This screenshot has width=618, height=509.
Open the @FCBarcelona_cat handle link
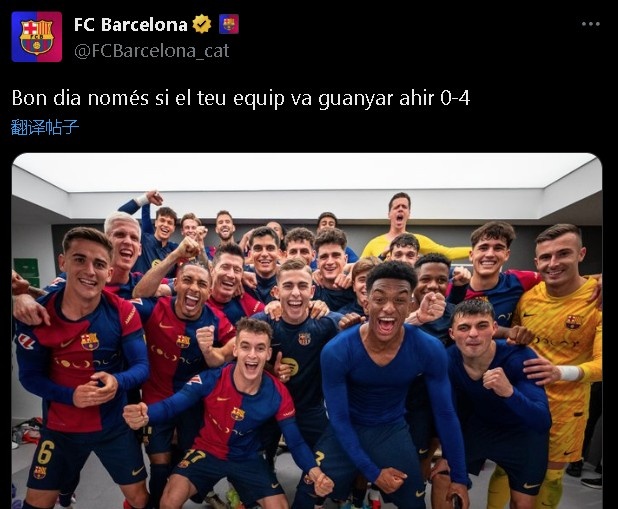tap(152, 51)
